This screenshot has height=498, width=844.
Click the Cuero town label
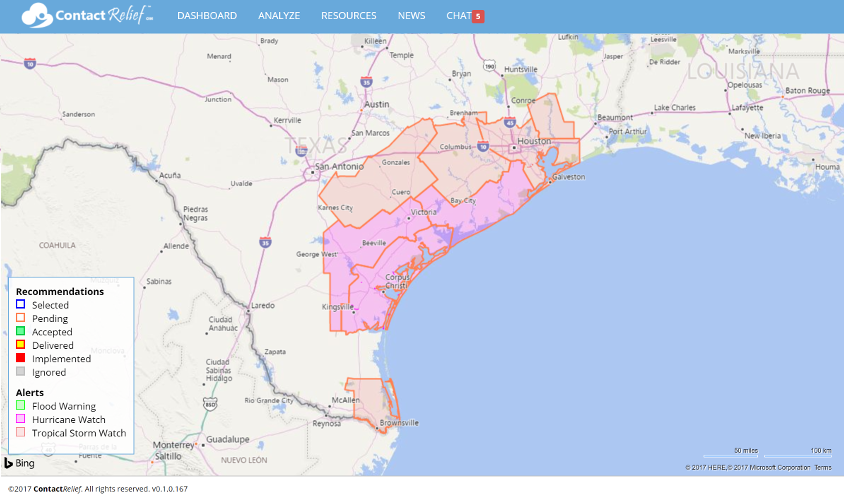pyautogui.click(x=400, y=192)
